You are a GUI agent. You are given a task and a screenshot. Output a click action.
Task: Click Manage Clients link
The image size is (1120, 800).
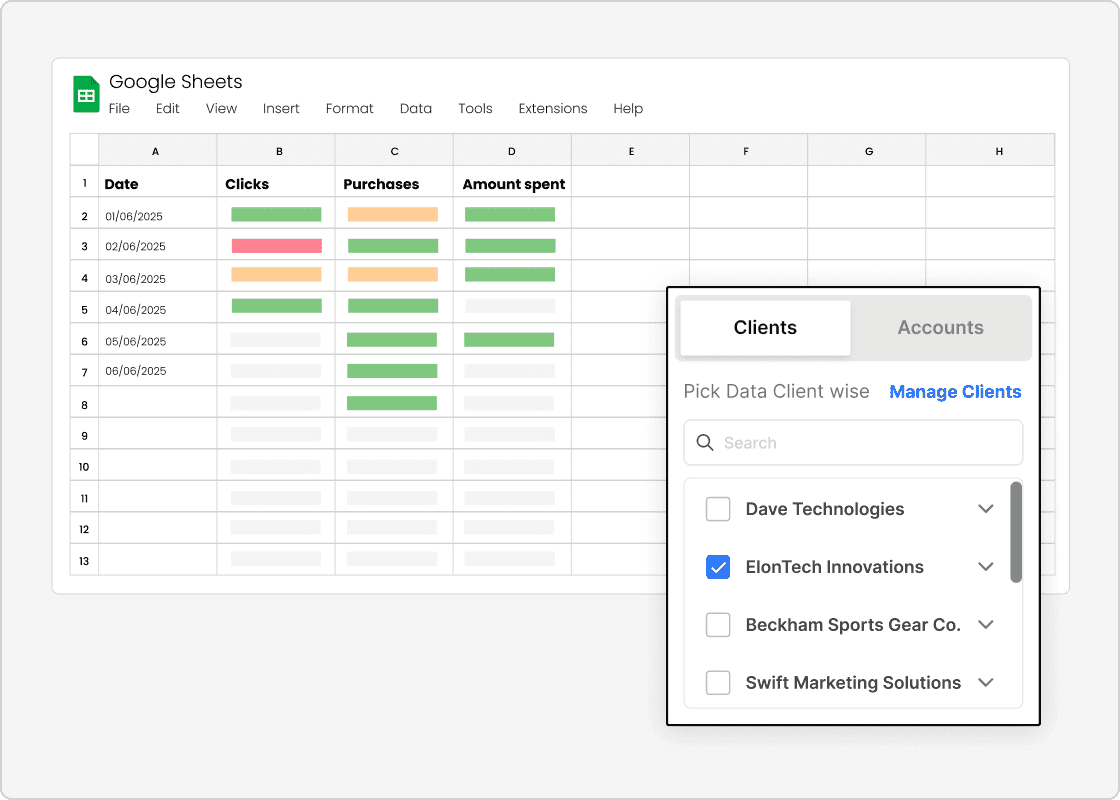(x=955, y=391)
